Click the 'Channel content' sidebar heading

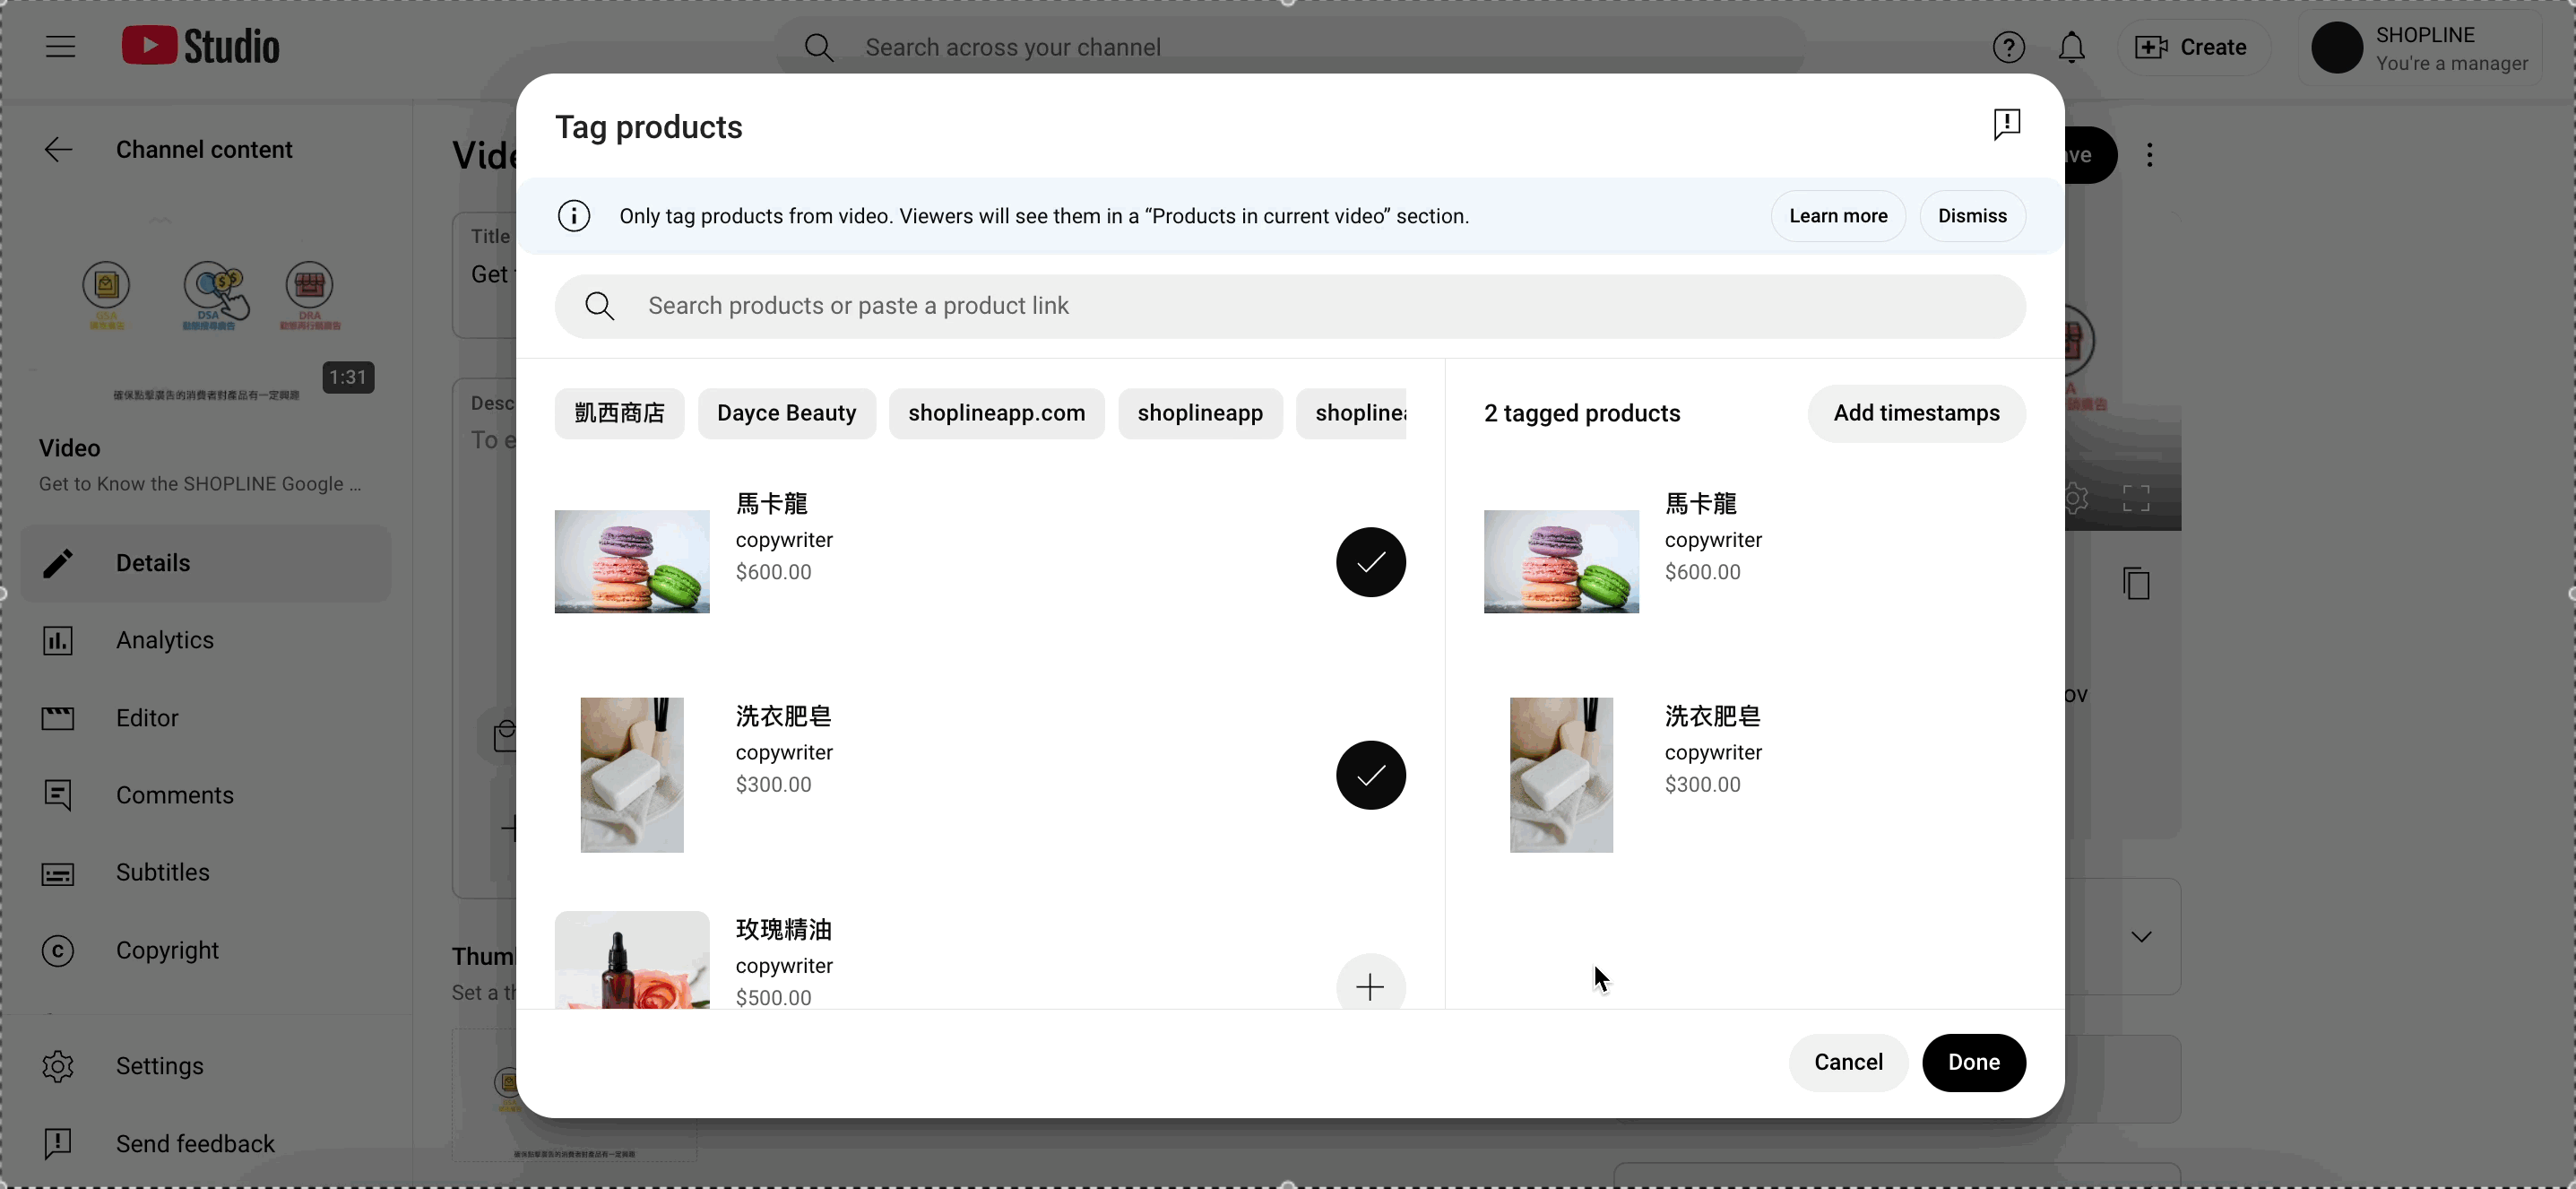(x=204, y=150)
